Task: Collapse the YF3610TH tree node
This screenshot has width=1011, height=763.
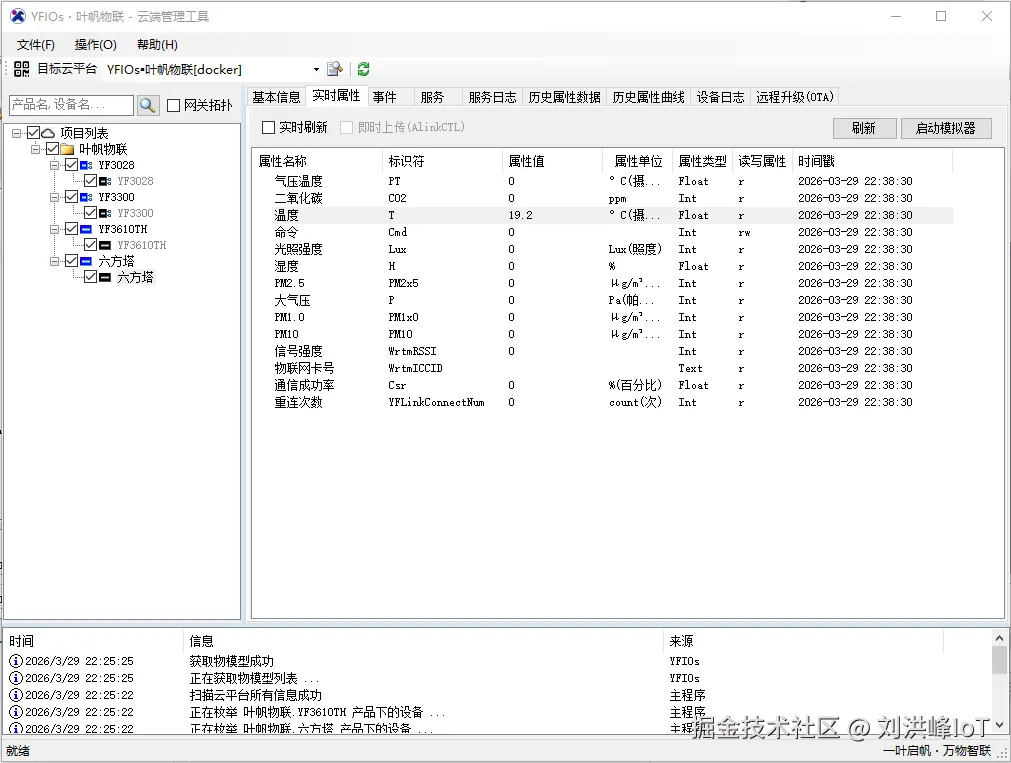Action: click(55, 229)
